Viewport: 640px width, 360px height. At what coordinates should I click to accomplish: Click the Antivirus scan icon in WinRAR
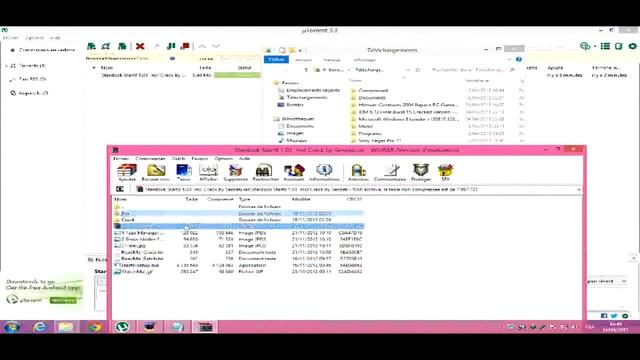pyautogui.click(x=358, y=172)
